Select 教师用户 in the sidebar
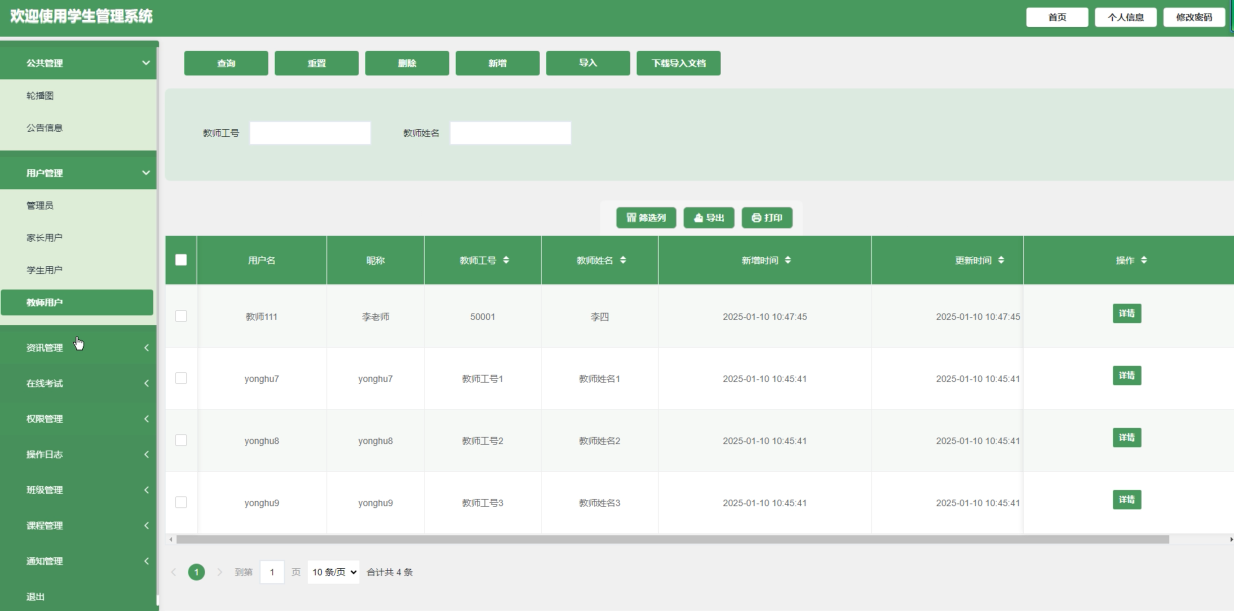1234x611 pixels. [x=78, y=303]
